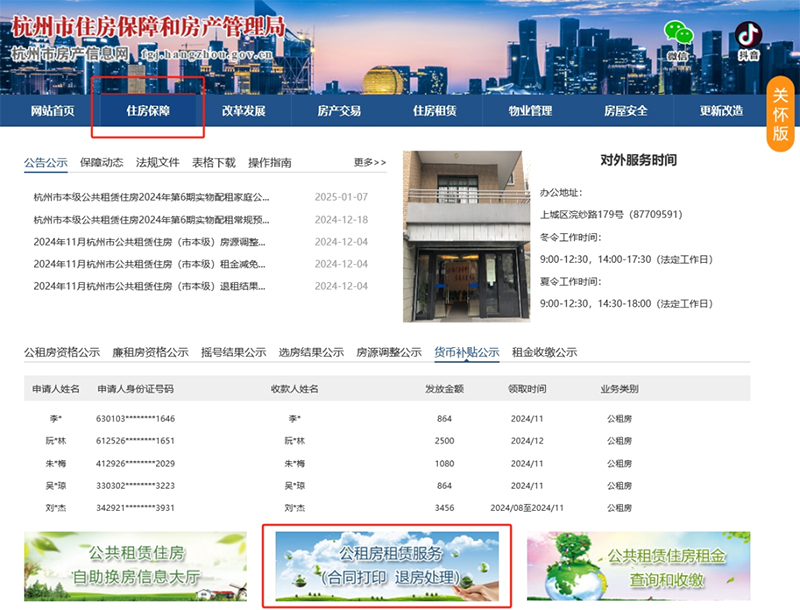Go to 住房租赁 in the navigation bar
This screenshot has width=800, height=610.
coord(434,111)
